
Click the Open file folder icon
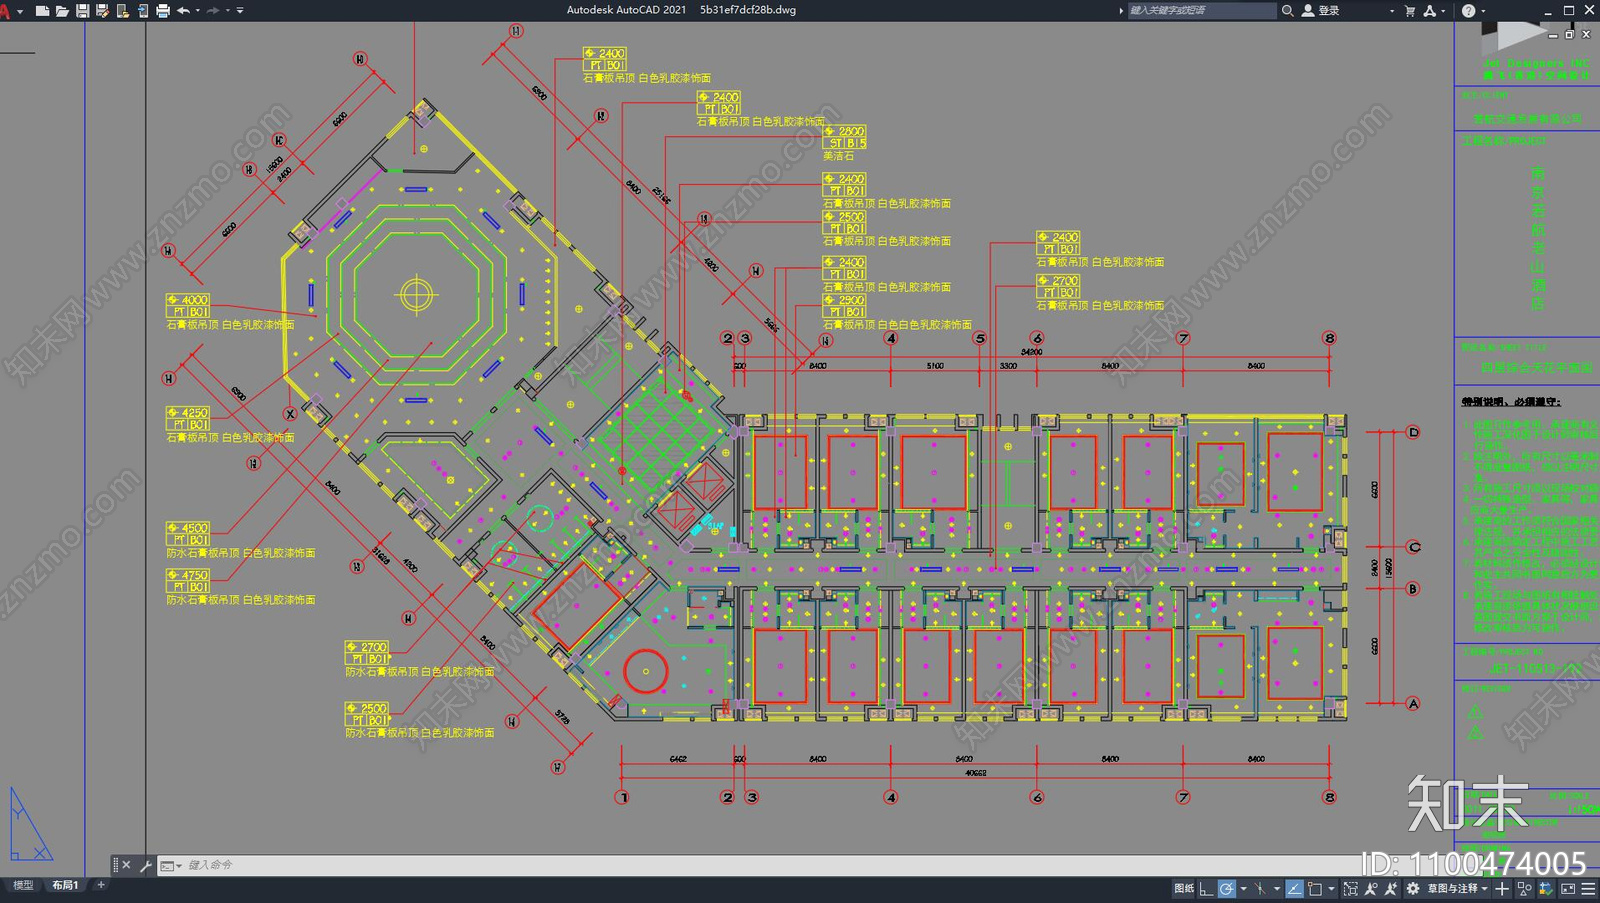click(62, 11)
